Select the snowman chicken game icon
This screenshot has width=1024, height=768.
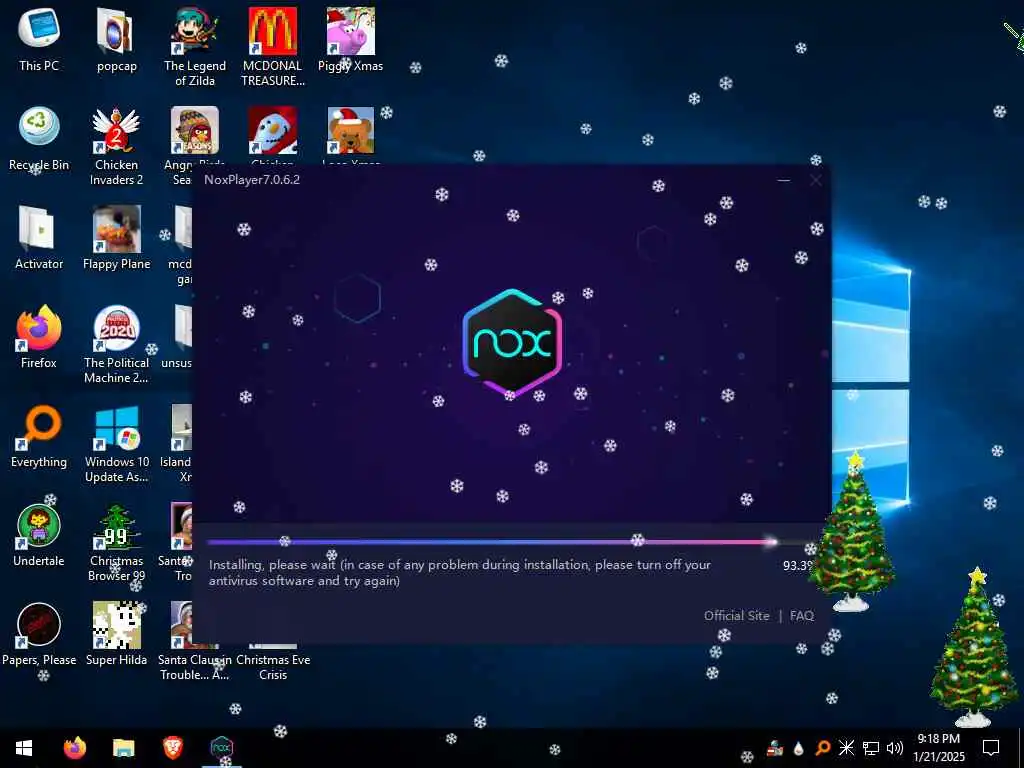pyautogui.click(x=272, y=131)
